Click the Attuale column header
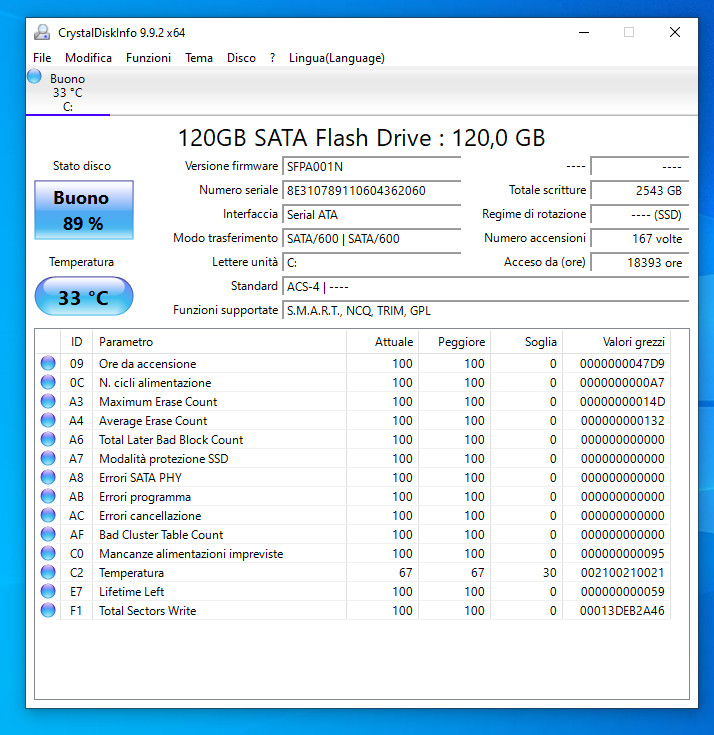Image resolution: width=714 pixels, height=735 pixels. [383, 342]
